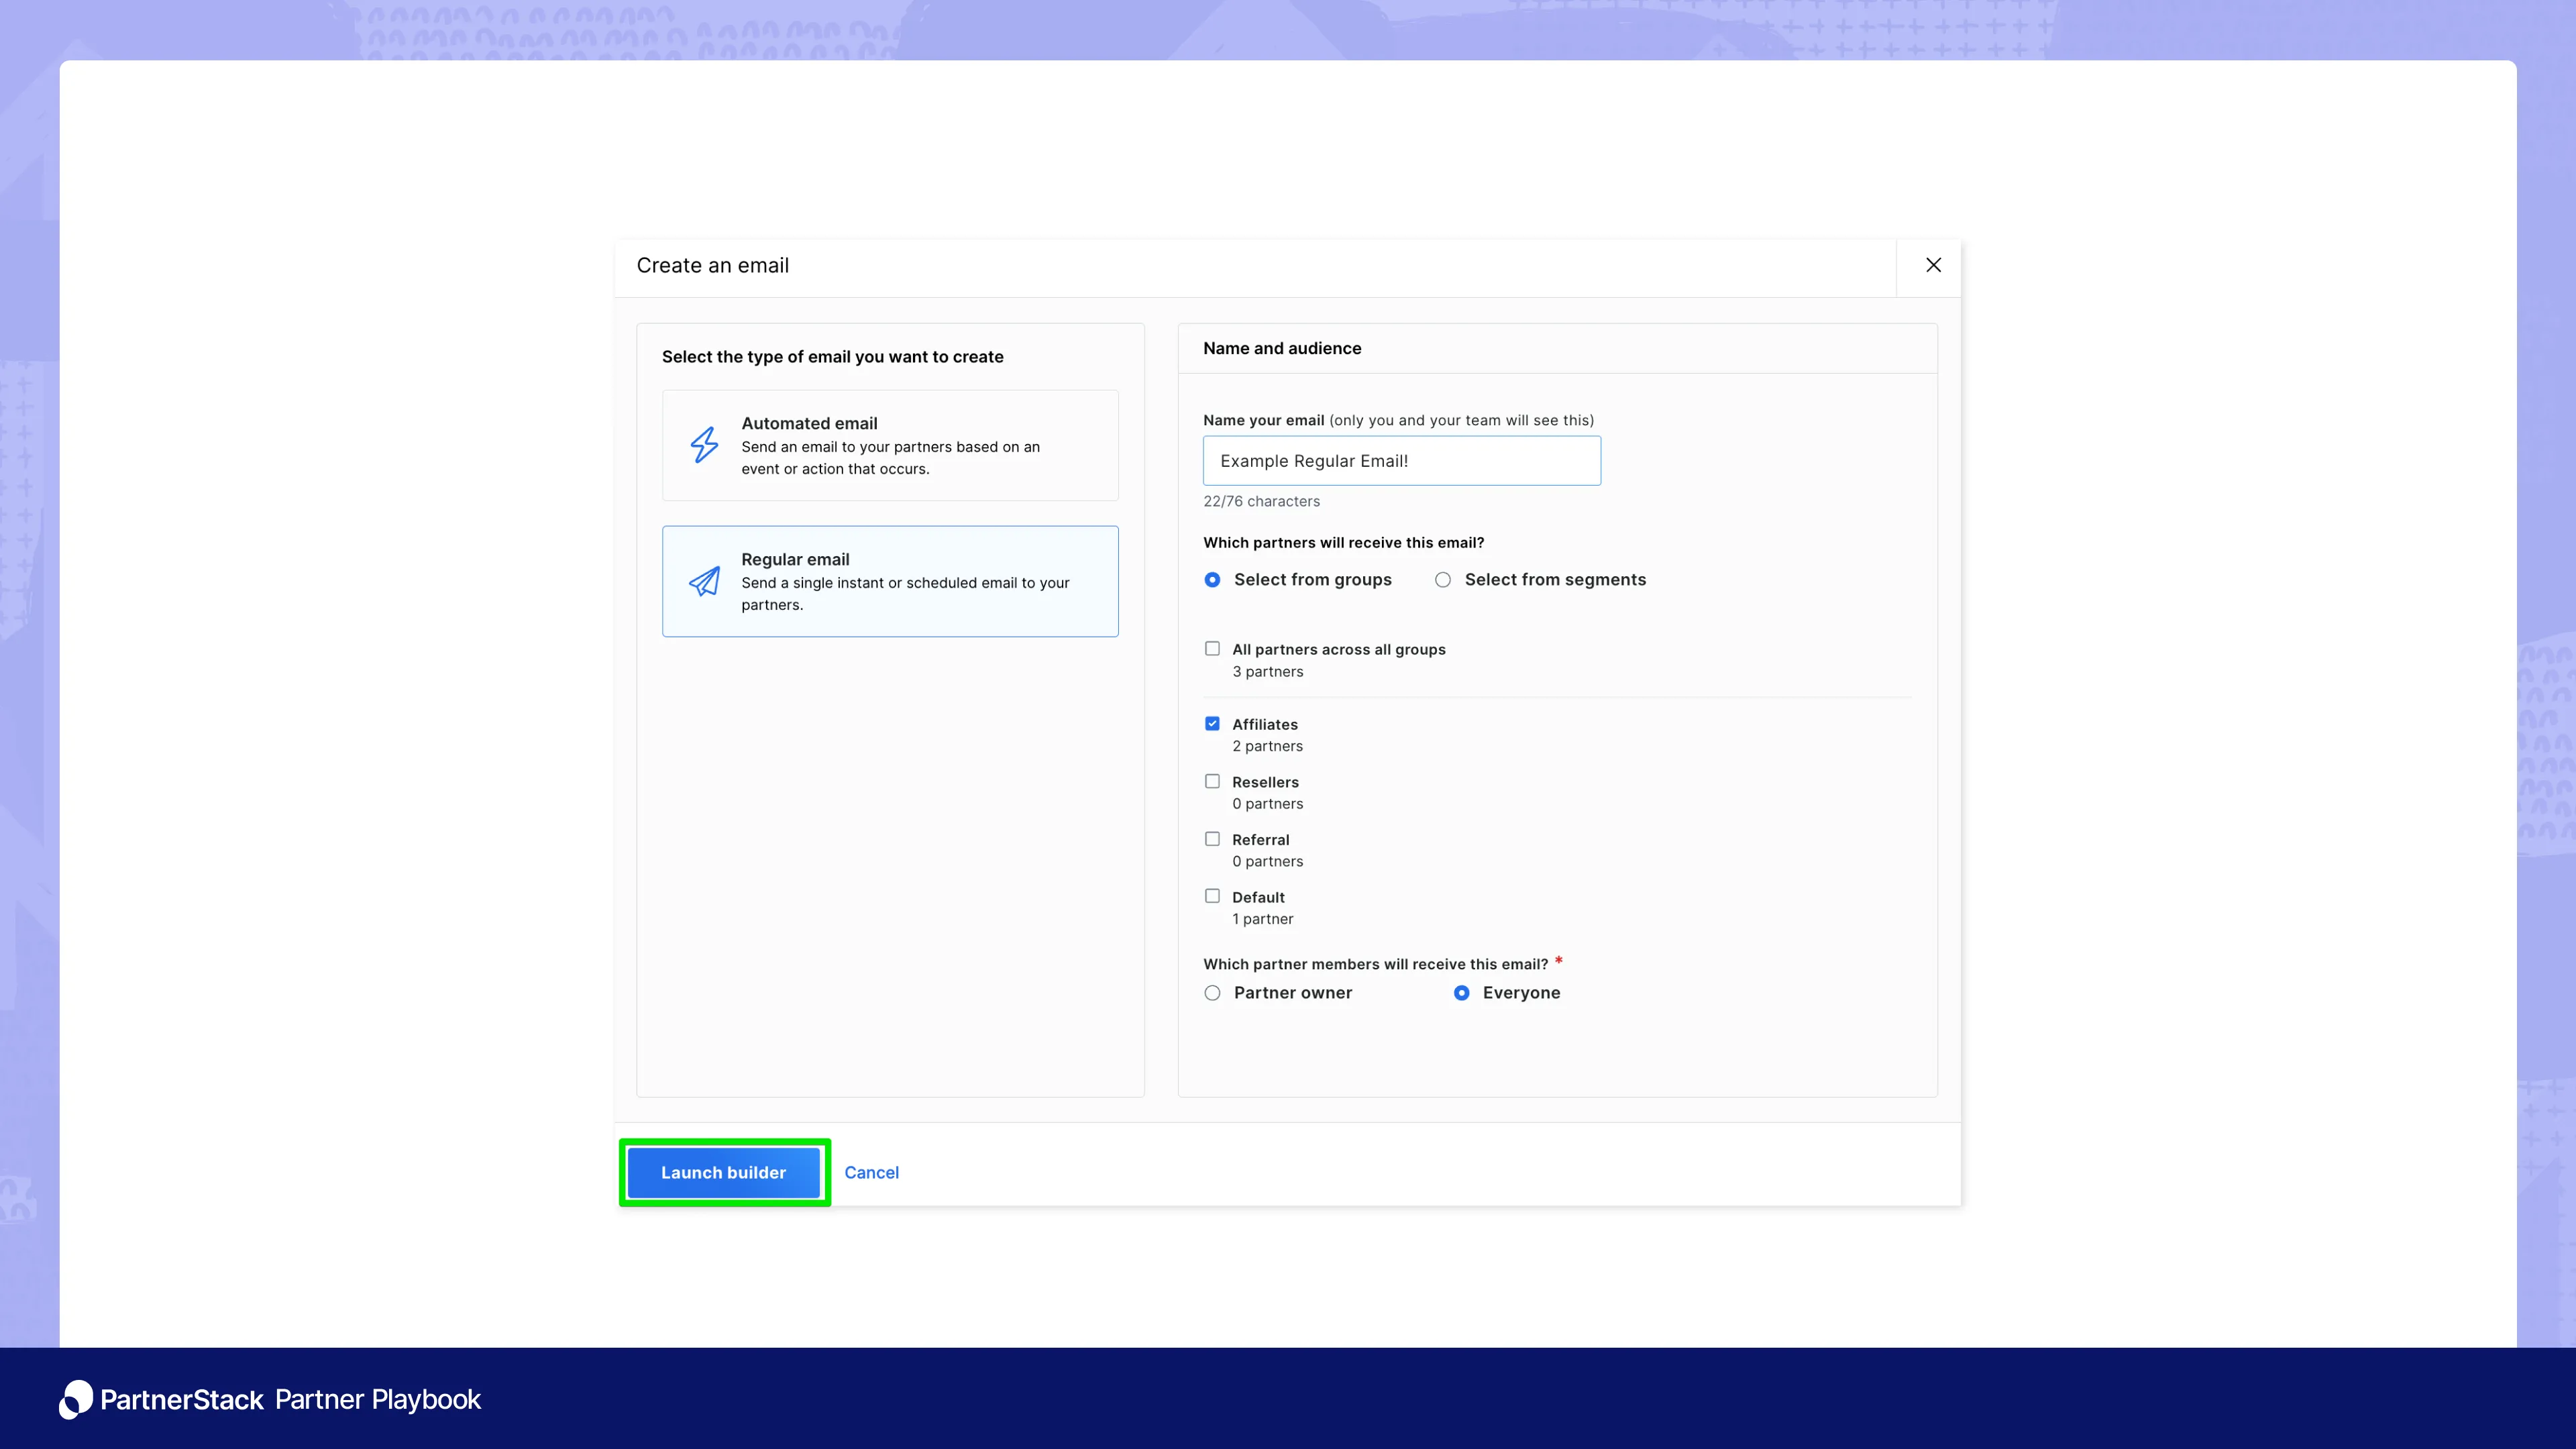Choose Select from groups radio option
The width and height of the screenshot is (2576, 1449).
point(1212,580)
